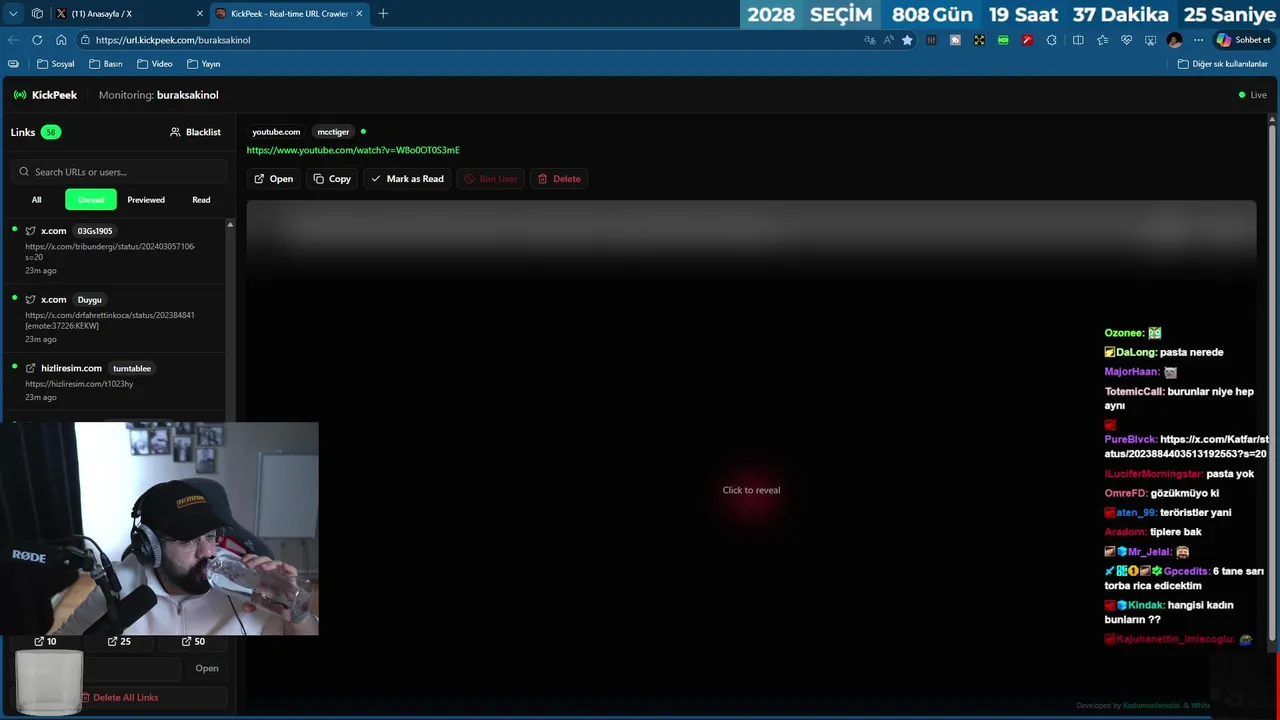The image size is (1280, 720).
Task: Open the x.com link posted by Duygu
Action: tap(115, 319)
